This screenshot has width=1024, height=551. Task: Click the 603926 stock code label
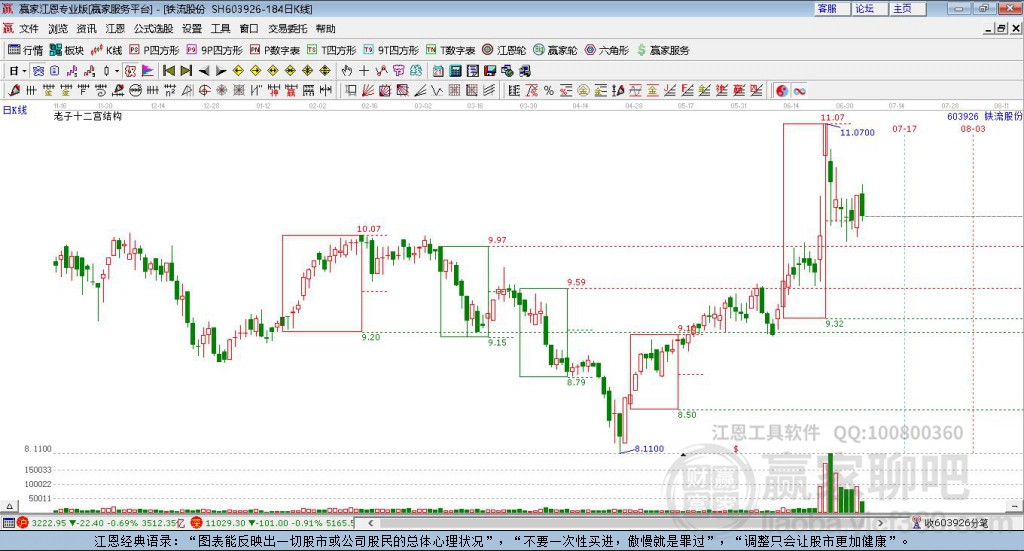coord(963,116)
